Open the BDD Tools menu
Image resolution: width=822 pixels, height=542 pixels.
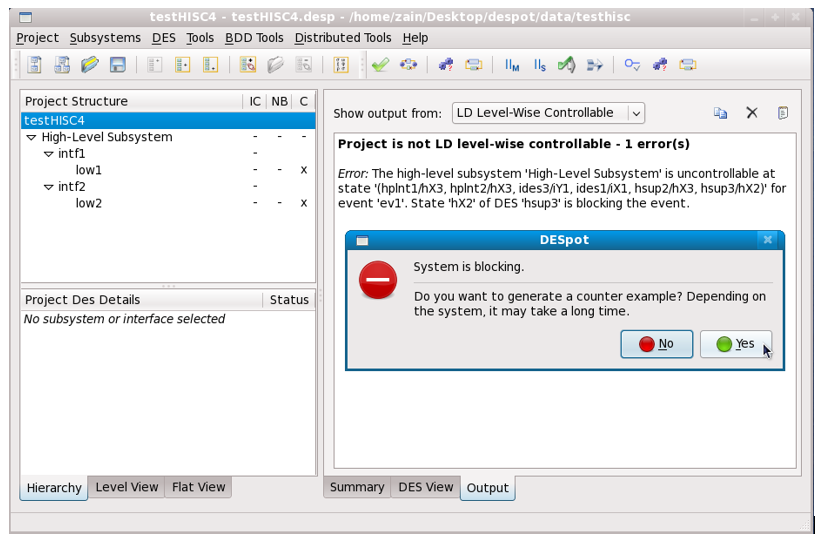[x=254, y=38]
